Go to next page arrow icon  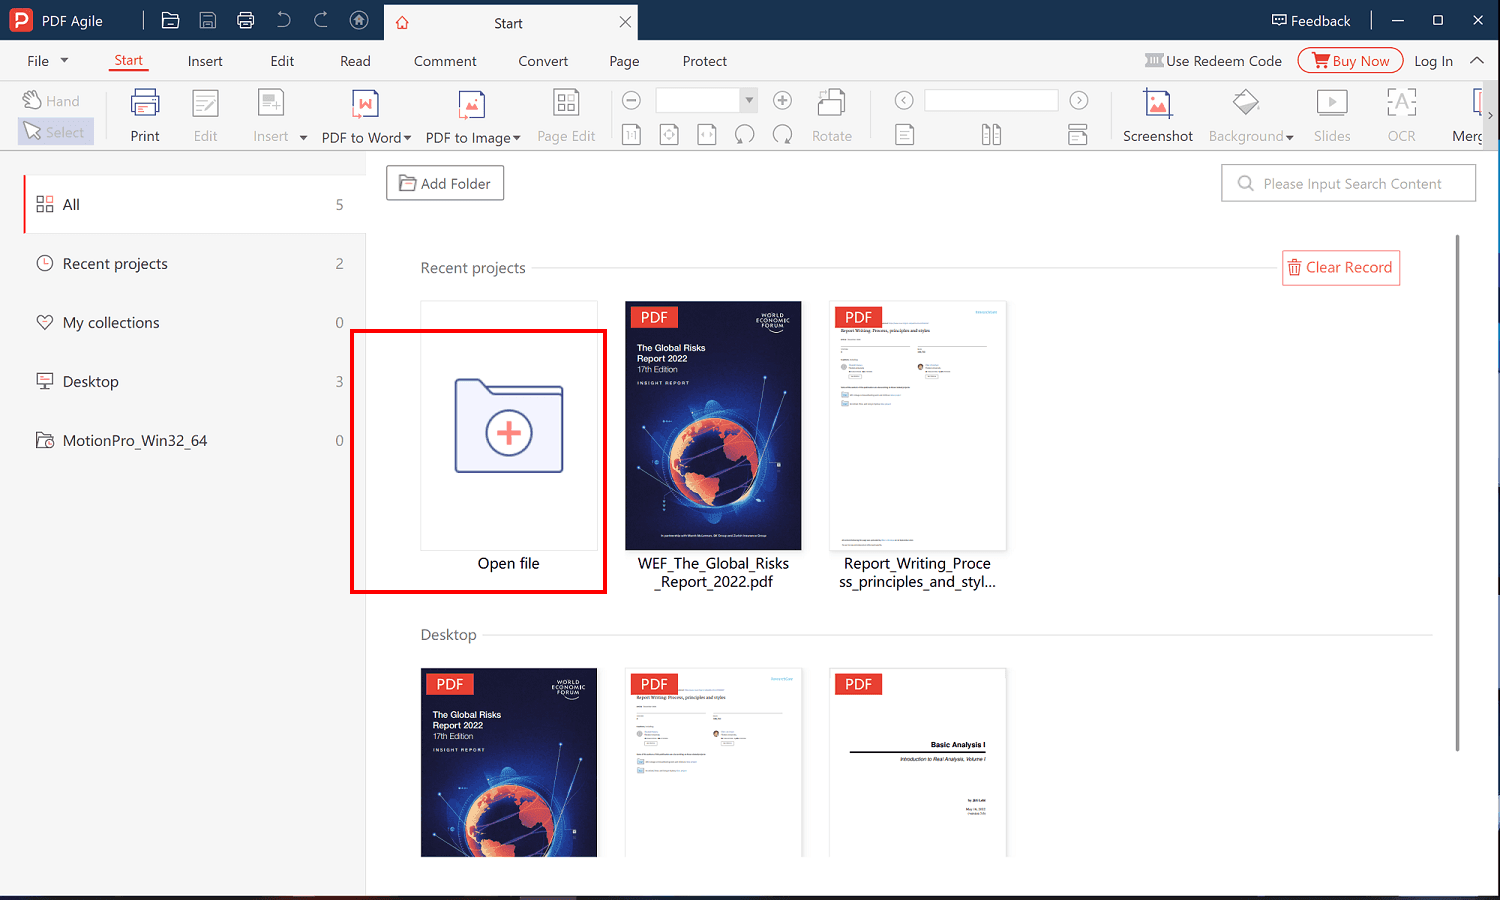(x=1079, y=100)
